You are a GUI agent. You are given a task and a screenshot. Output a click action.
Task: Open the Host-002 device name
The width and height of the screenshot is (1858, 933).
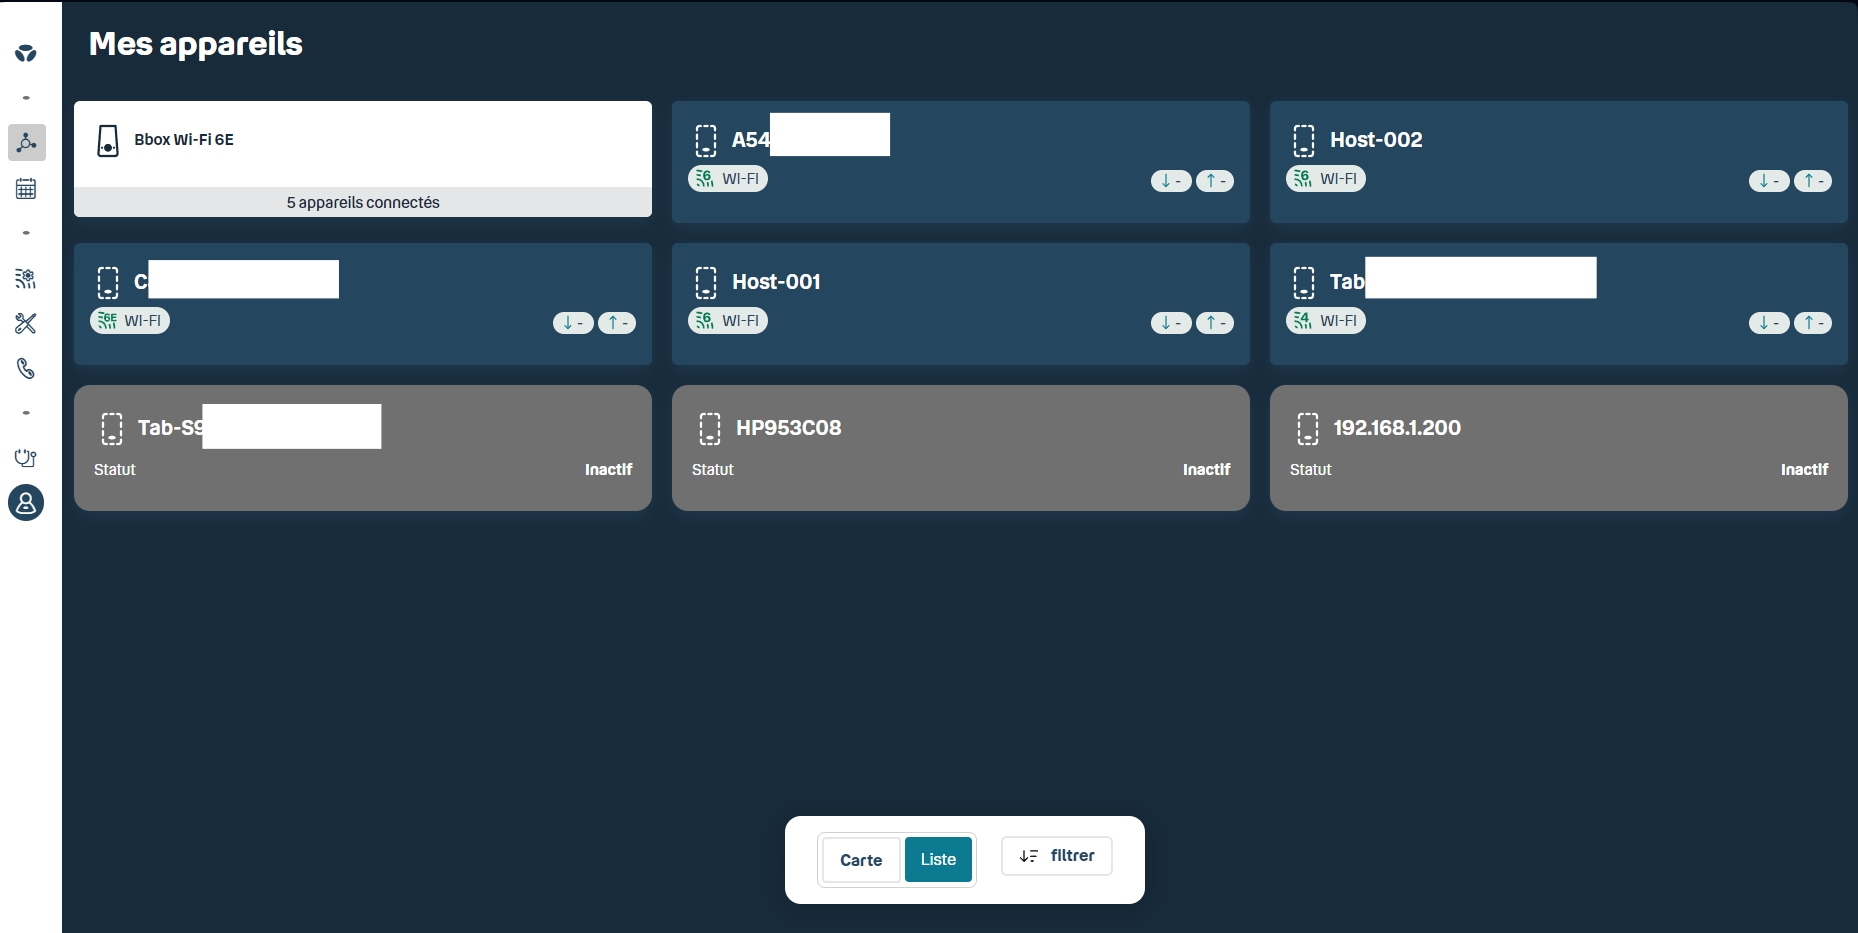coord(1376,140)
